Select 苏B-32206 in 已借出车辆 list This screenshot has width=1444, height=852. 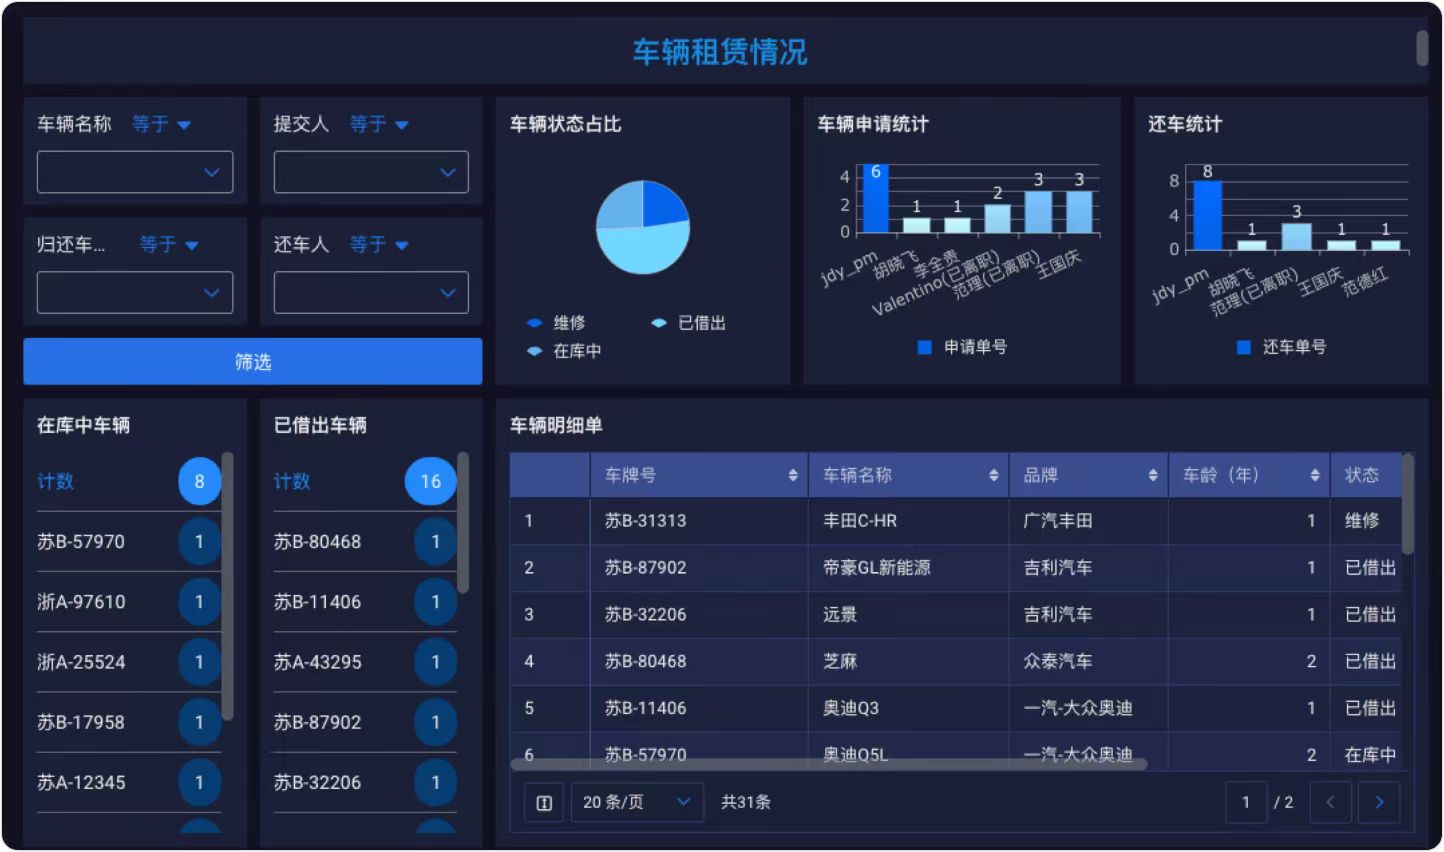[x=365, y=782]
